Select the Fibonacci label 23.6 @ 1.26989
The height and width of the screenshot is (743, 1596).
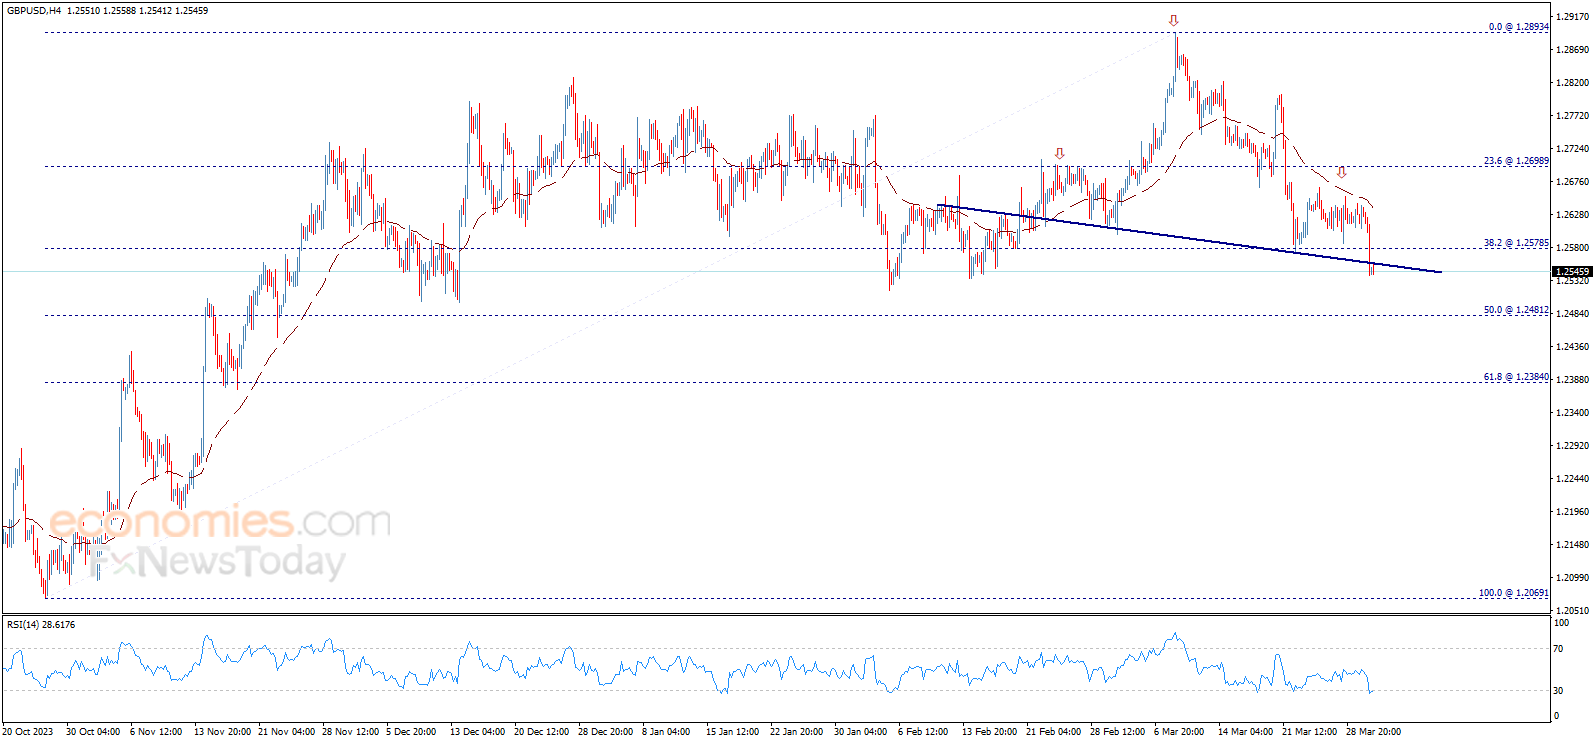[x=1516, y=161]
